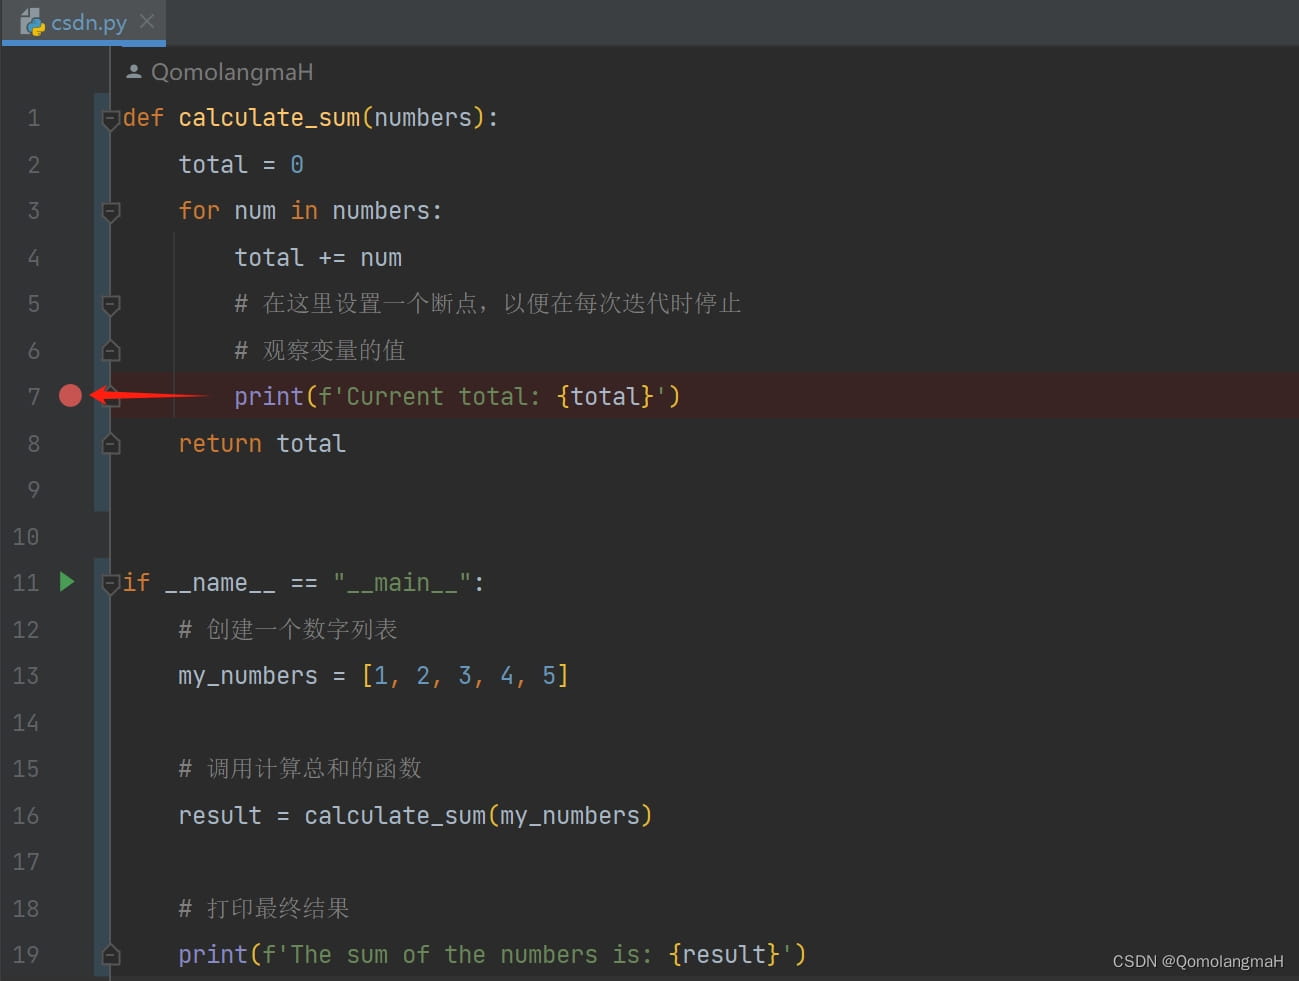1299x981 pixels.
Task: Click the comment '在这里设置一个断点' on line 5
Action: (369, 304)
